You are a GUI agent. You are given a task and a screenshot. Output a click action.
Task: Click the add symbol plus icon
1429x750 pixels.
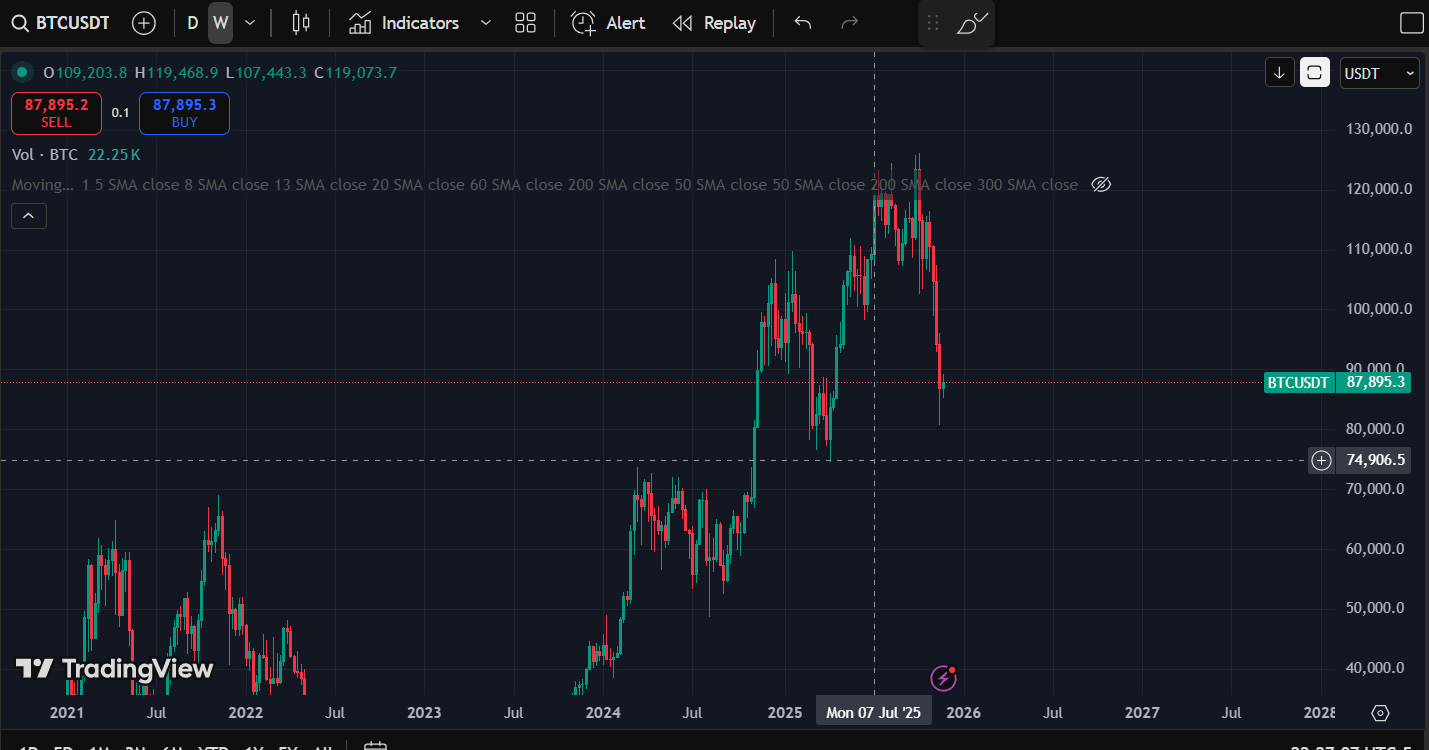[x=144, y=23]
